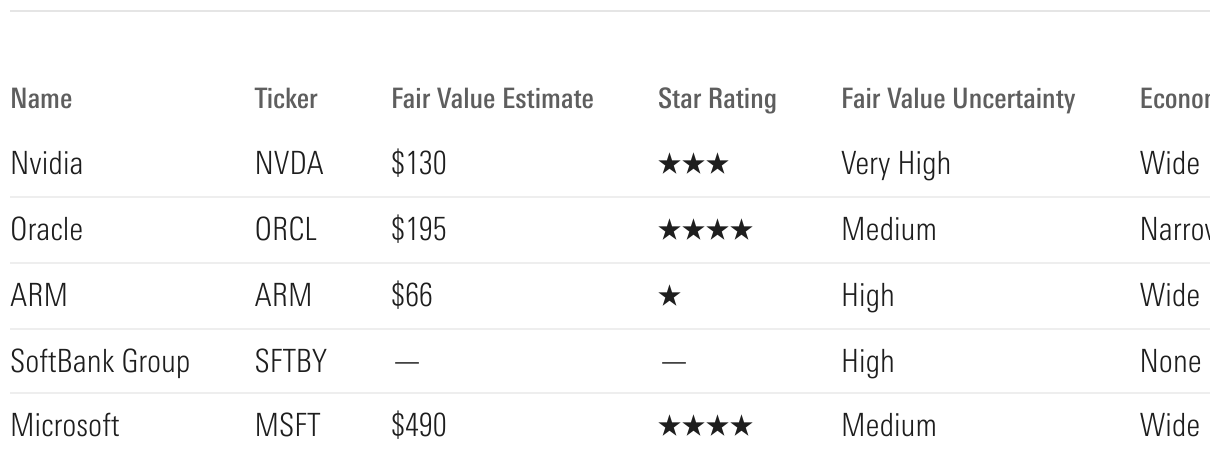
Task: Click the Microsoft company name
Action: [x=64, y=426]
